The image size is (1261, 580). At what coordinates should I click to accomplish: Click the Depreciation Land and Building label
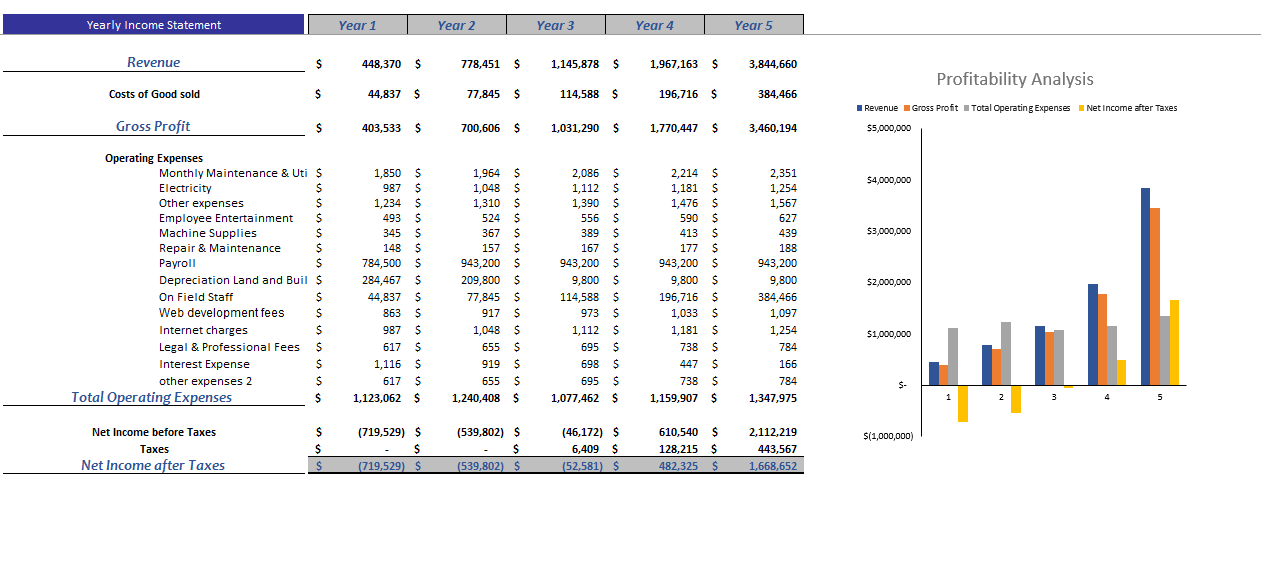232,279
